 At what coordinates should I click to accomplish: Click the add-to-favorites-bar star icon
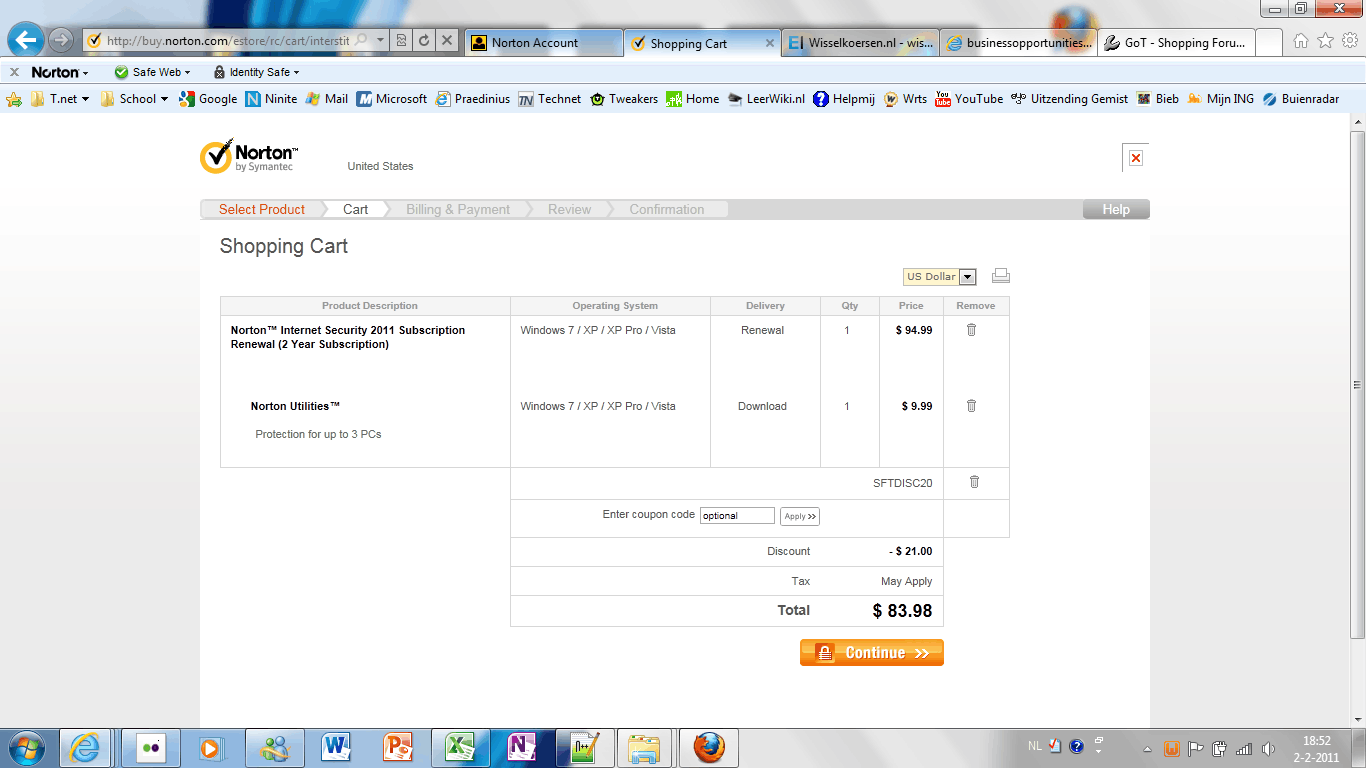point(14,99)
